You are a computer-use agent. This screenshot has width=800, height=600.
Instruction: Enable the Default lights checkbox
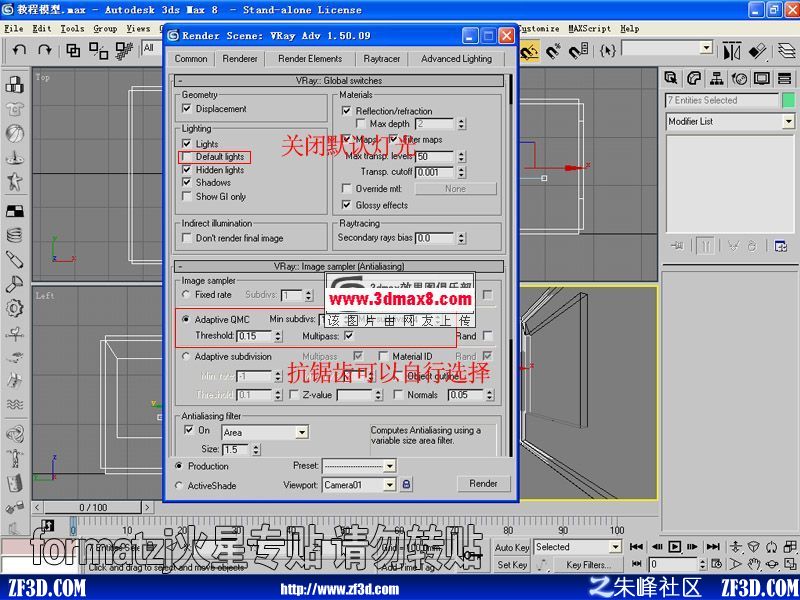pyautogui.click(x=187, y=157)
